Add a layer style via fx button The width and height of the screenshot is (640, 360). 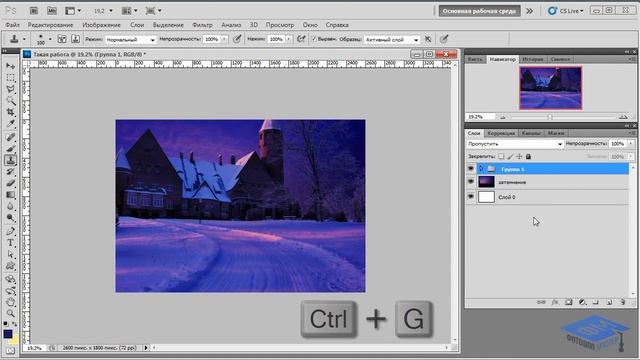coord(555,302)
